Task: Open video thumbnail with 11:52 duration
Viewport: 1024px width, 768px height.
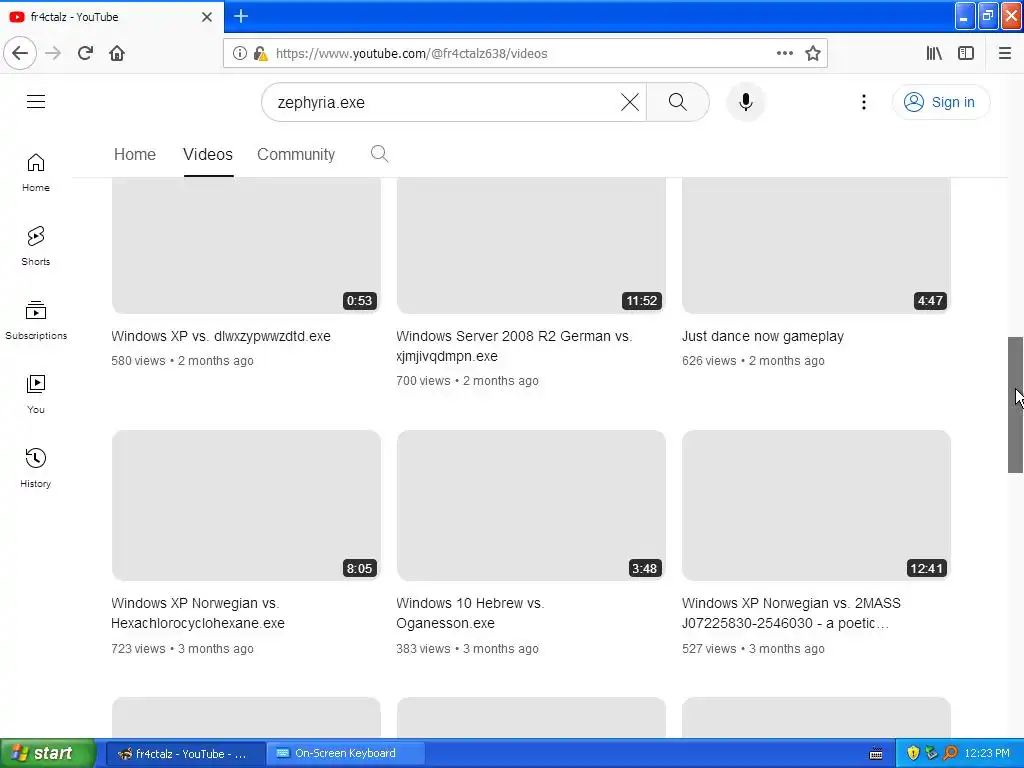Action: click(531, 245)
